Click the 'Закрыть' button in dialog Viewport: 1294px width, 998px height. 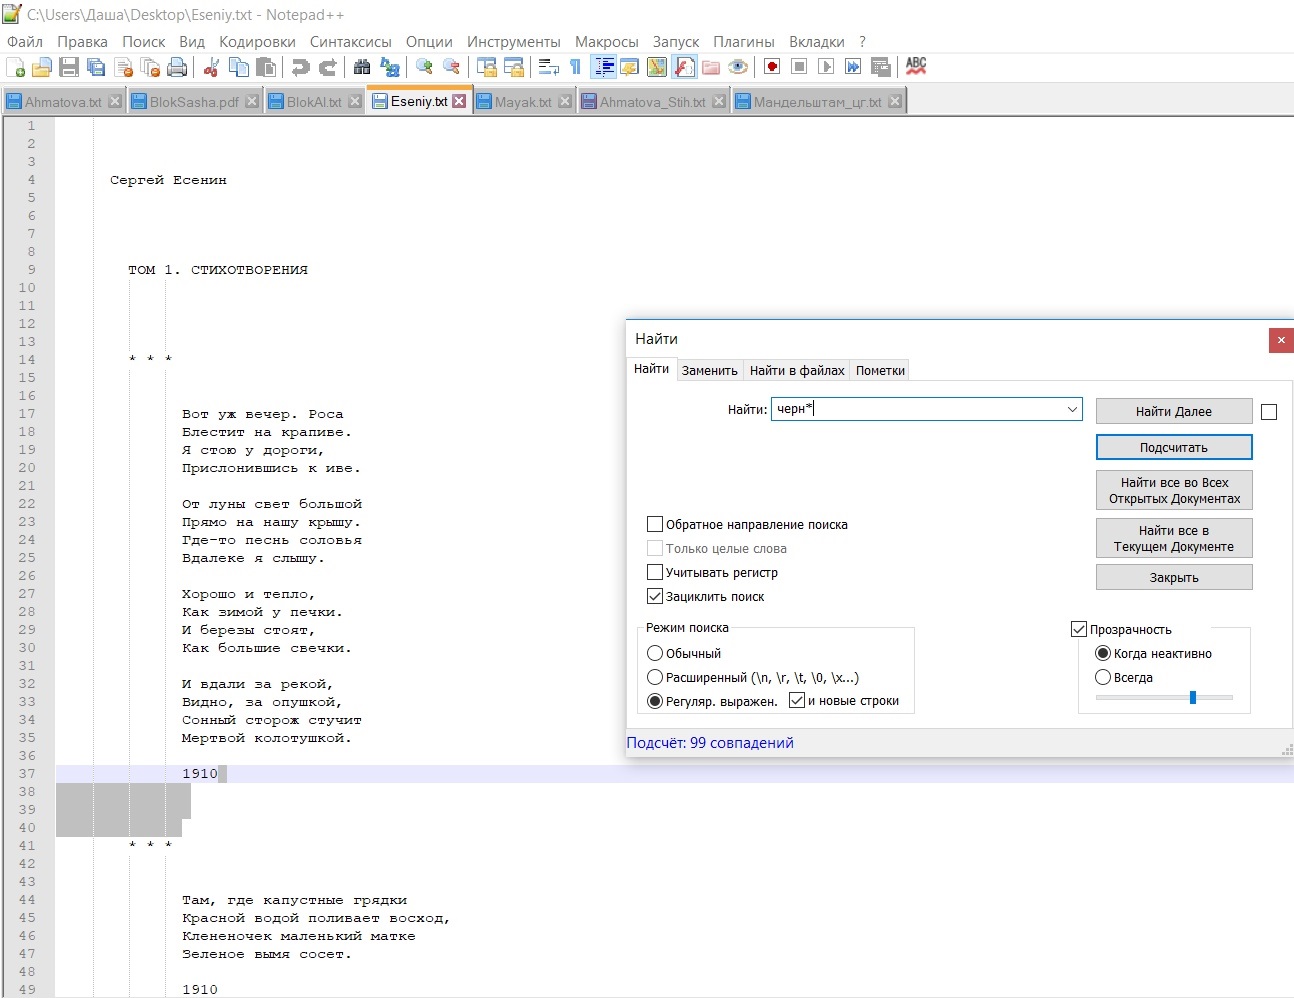click(x=1174, y=577)
